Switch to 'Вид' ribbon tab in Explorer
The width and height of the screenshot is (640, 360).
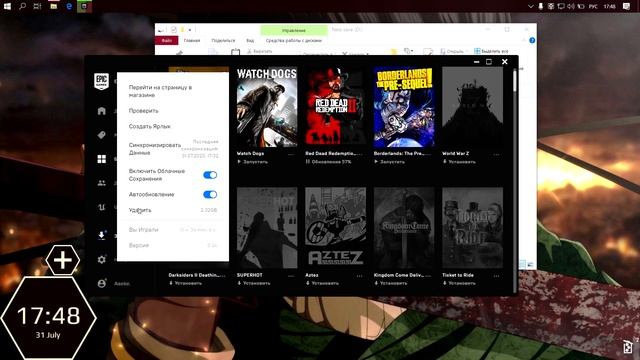pos(250,40)
